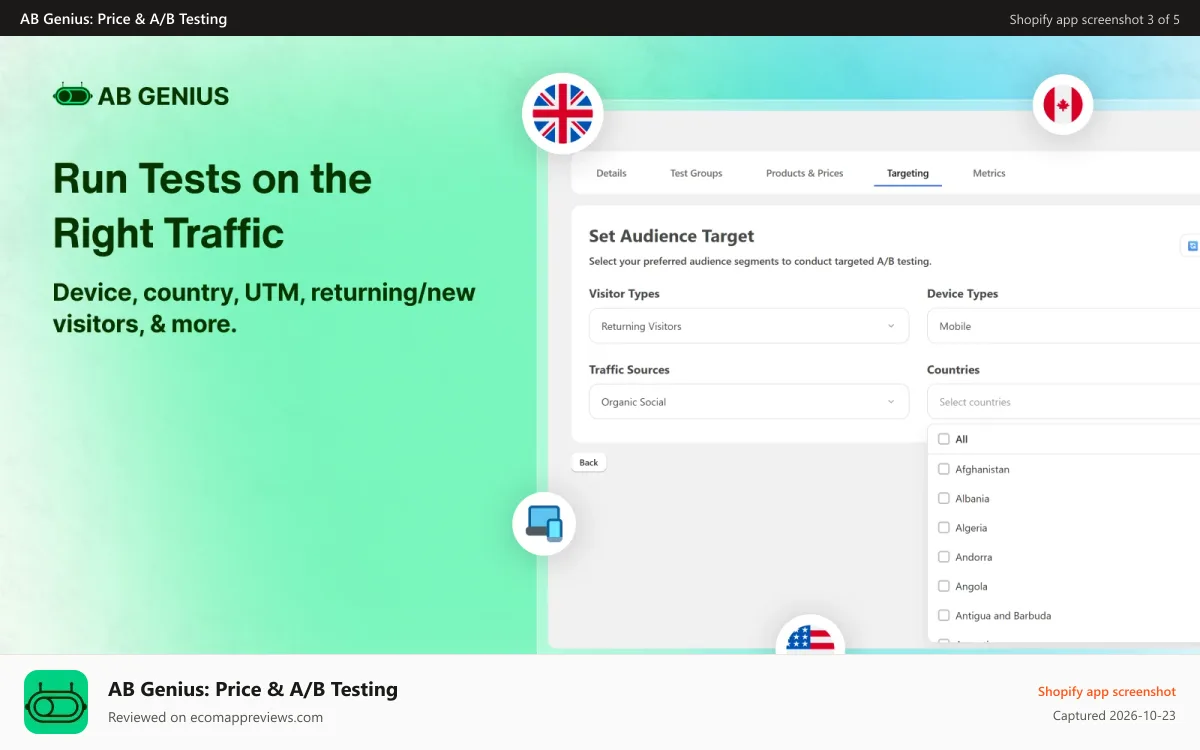Open the Device Types dropdown showing Mobile
The height and width of the screenshot is (750, 1200).
click(x=1063, y=326)
